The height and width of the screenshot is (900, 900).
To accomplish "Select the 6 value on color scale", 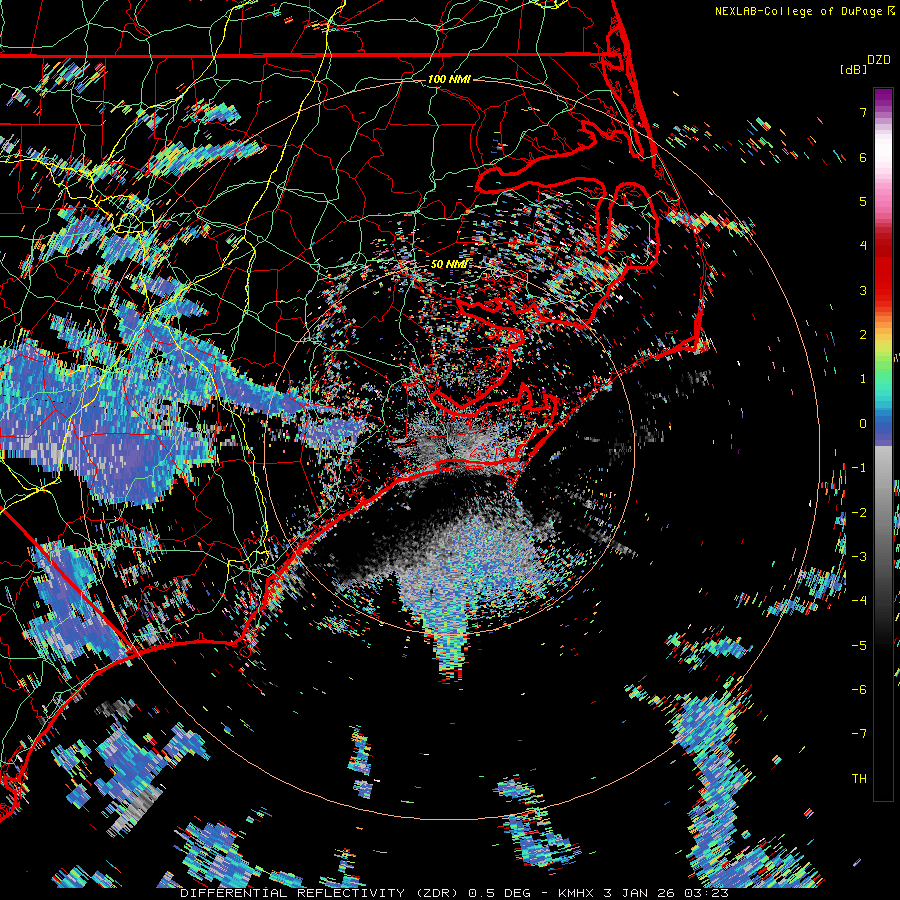I will point(863,157).
